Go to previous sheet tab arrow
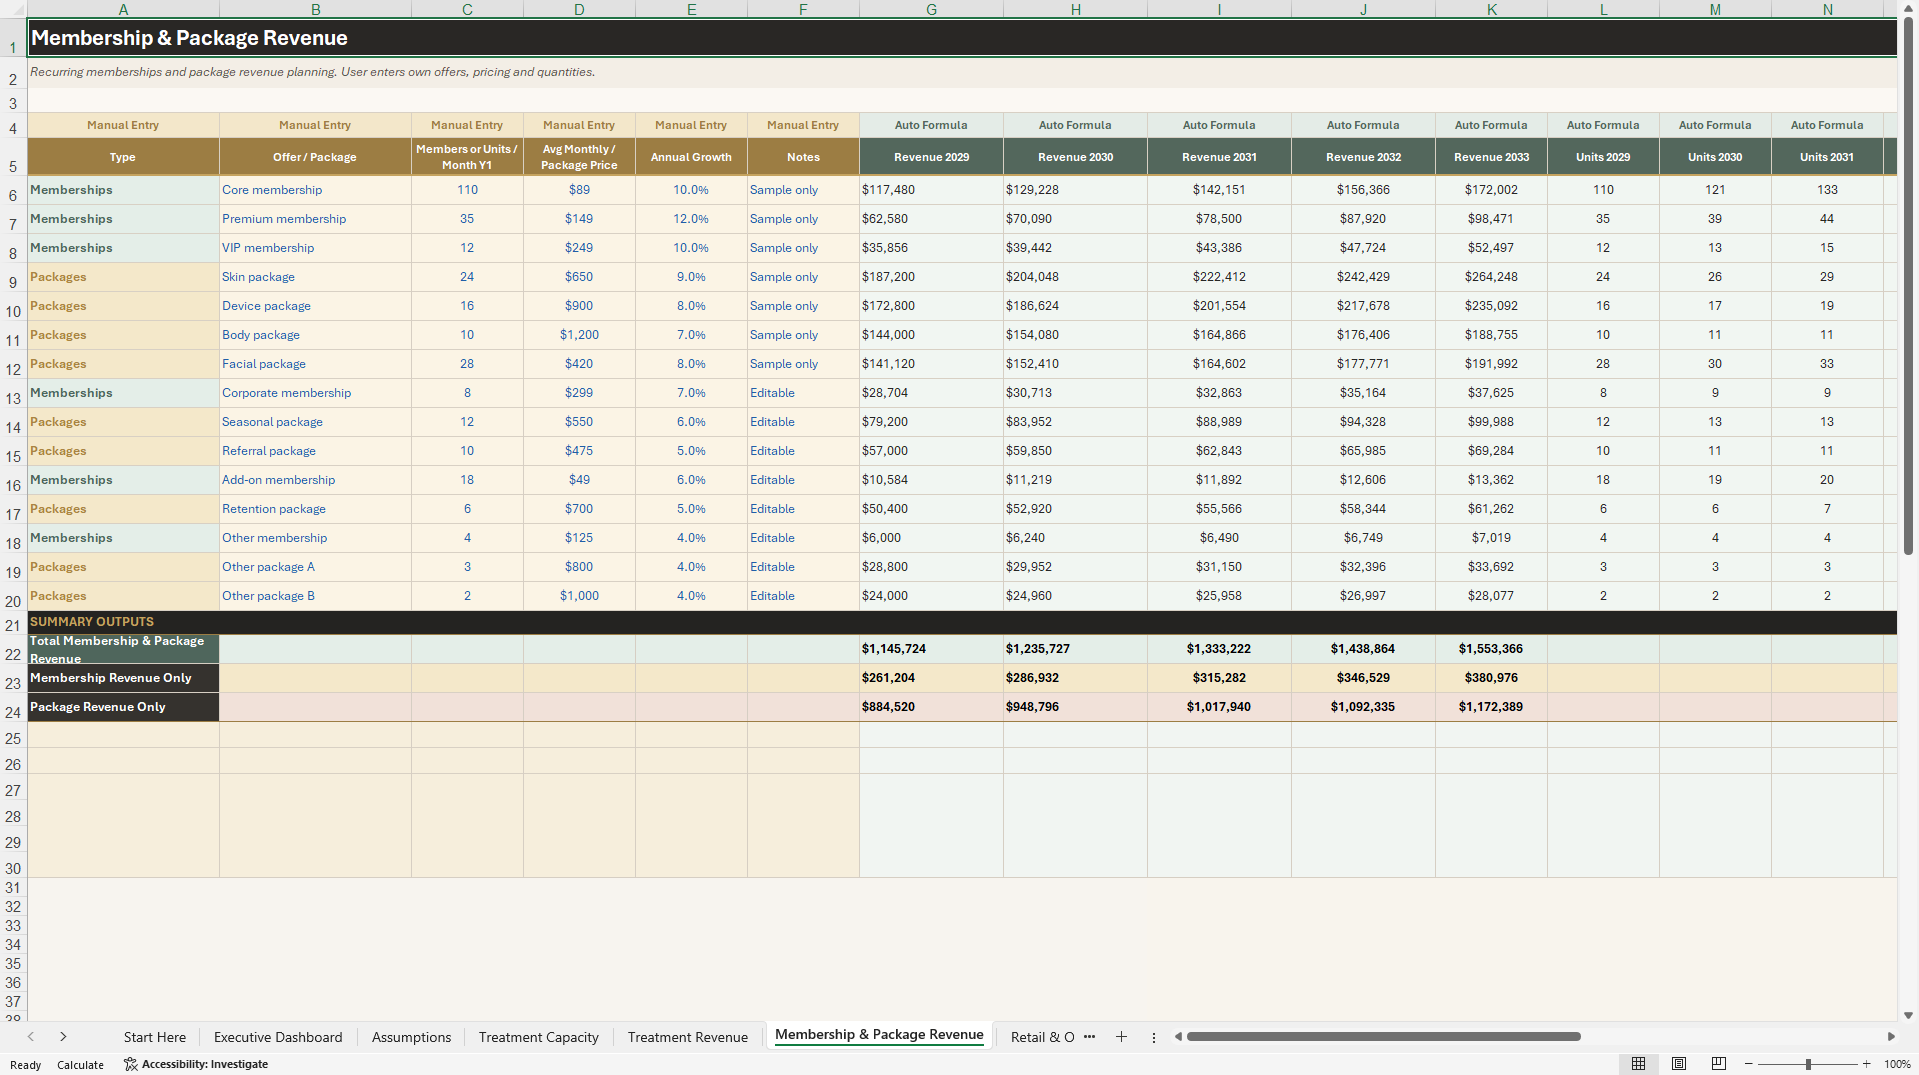 31,1037
